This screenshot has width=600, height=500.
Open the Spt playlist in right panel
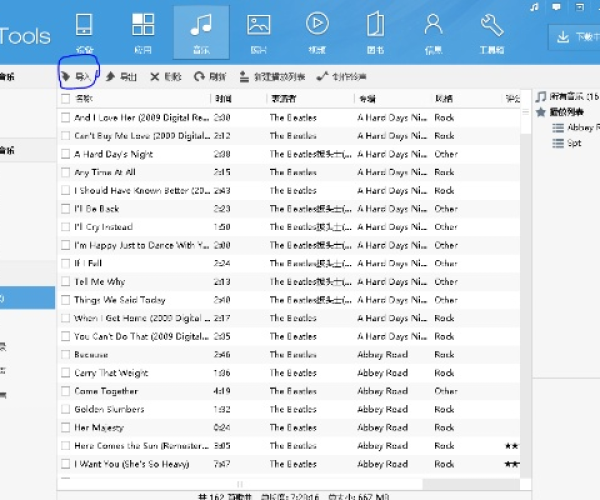coord(567,143)
